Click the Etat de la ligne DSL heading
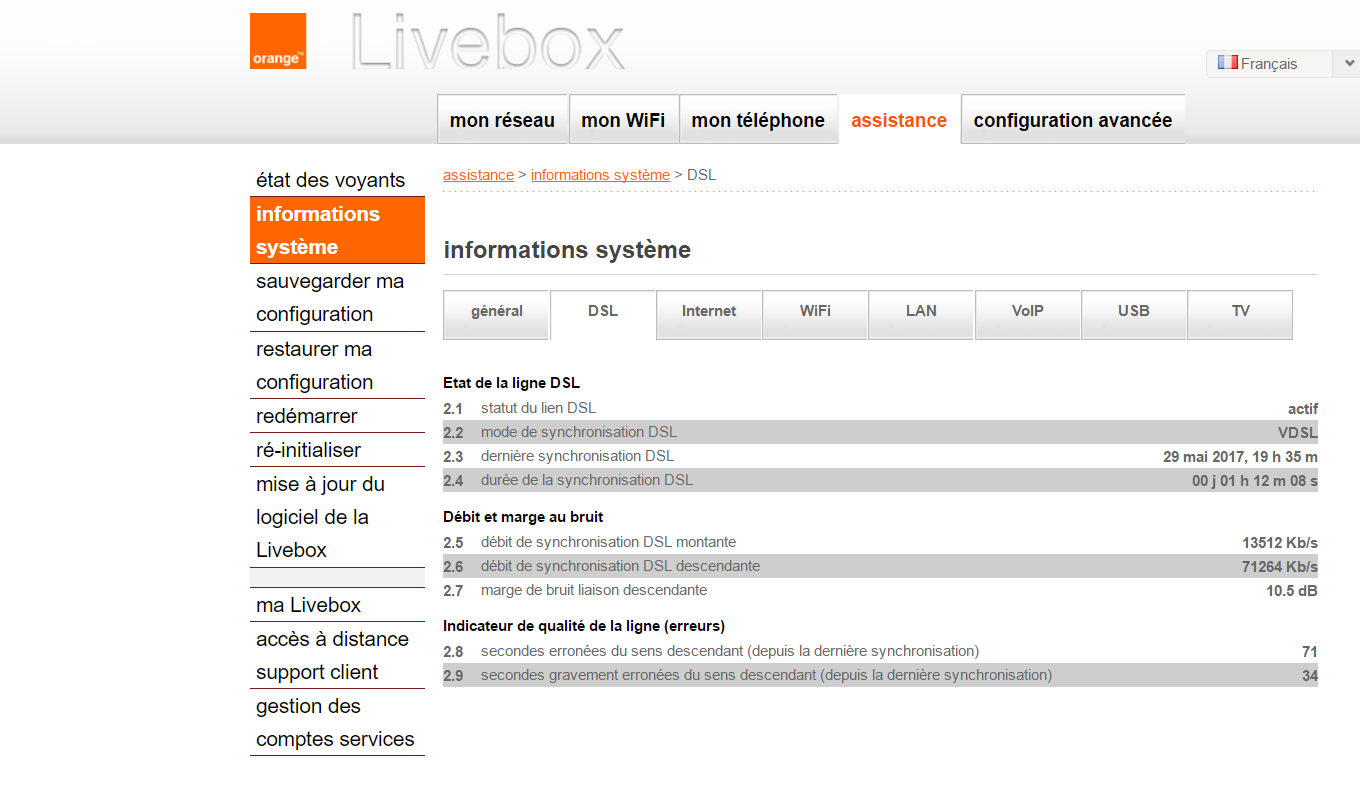The height and width of the screenshot is (794, 1360). (511, 383)
